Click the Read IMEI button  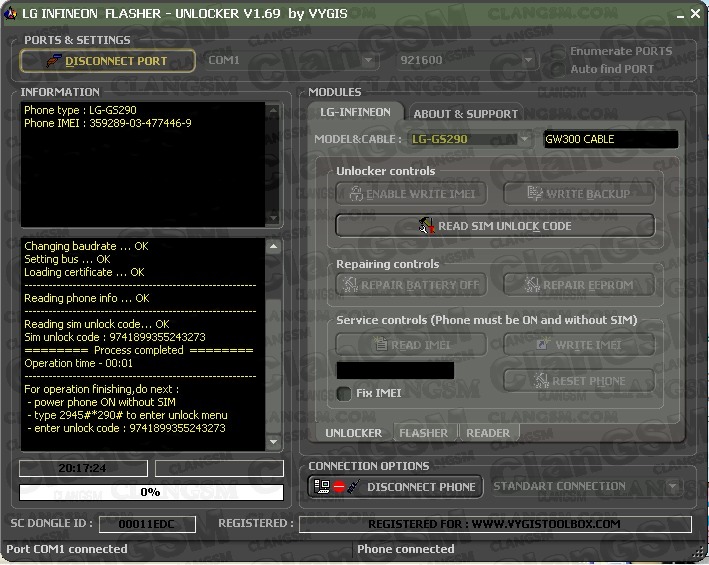pos(411,345)
